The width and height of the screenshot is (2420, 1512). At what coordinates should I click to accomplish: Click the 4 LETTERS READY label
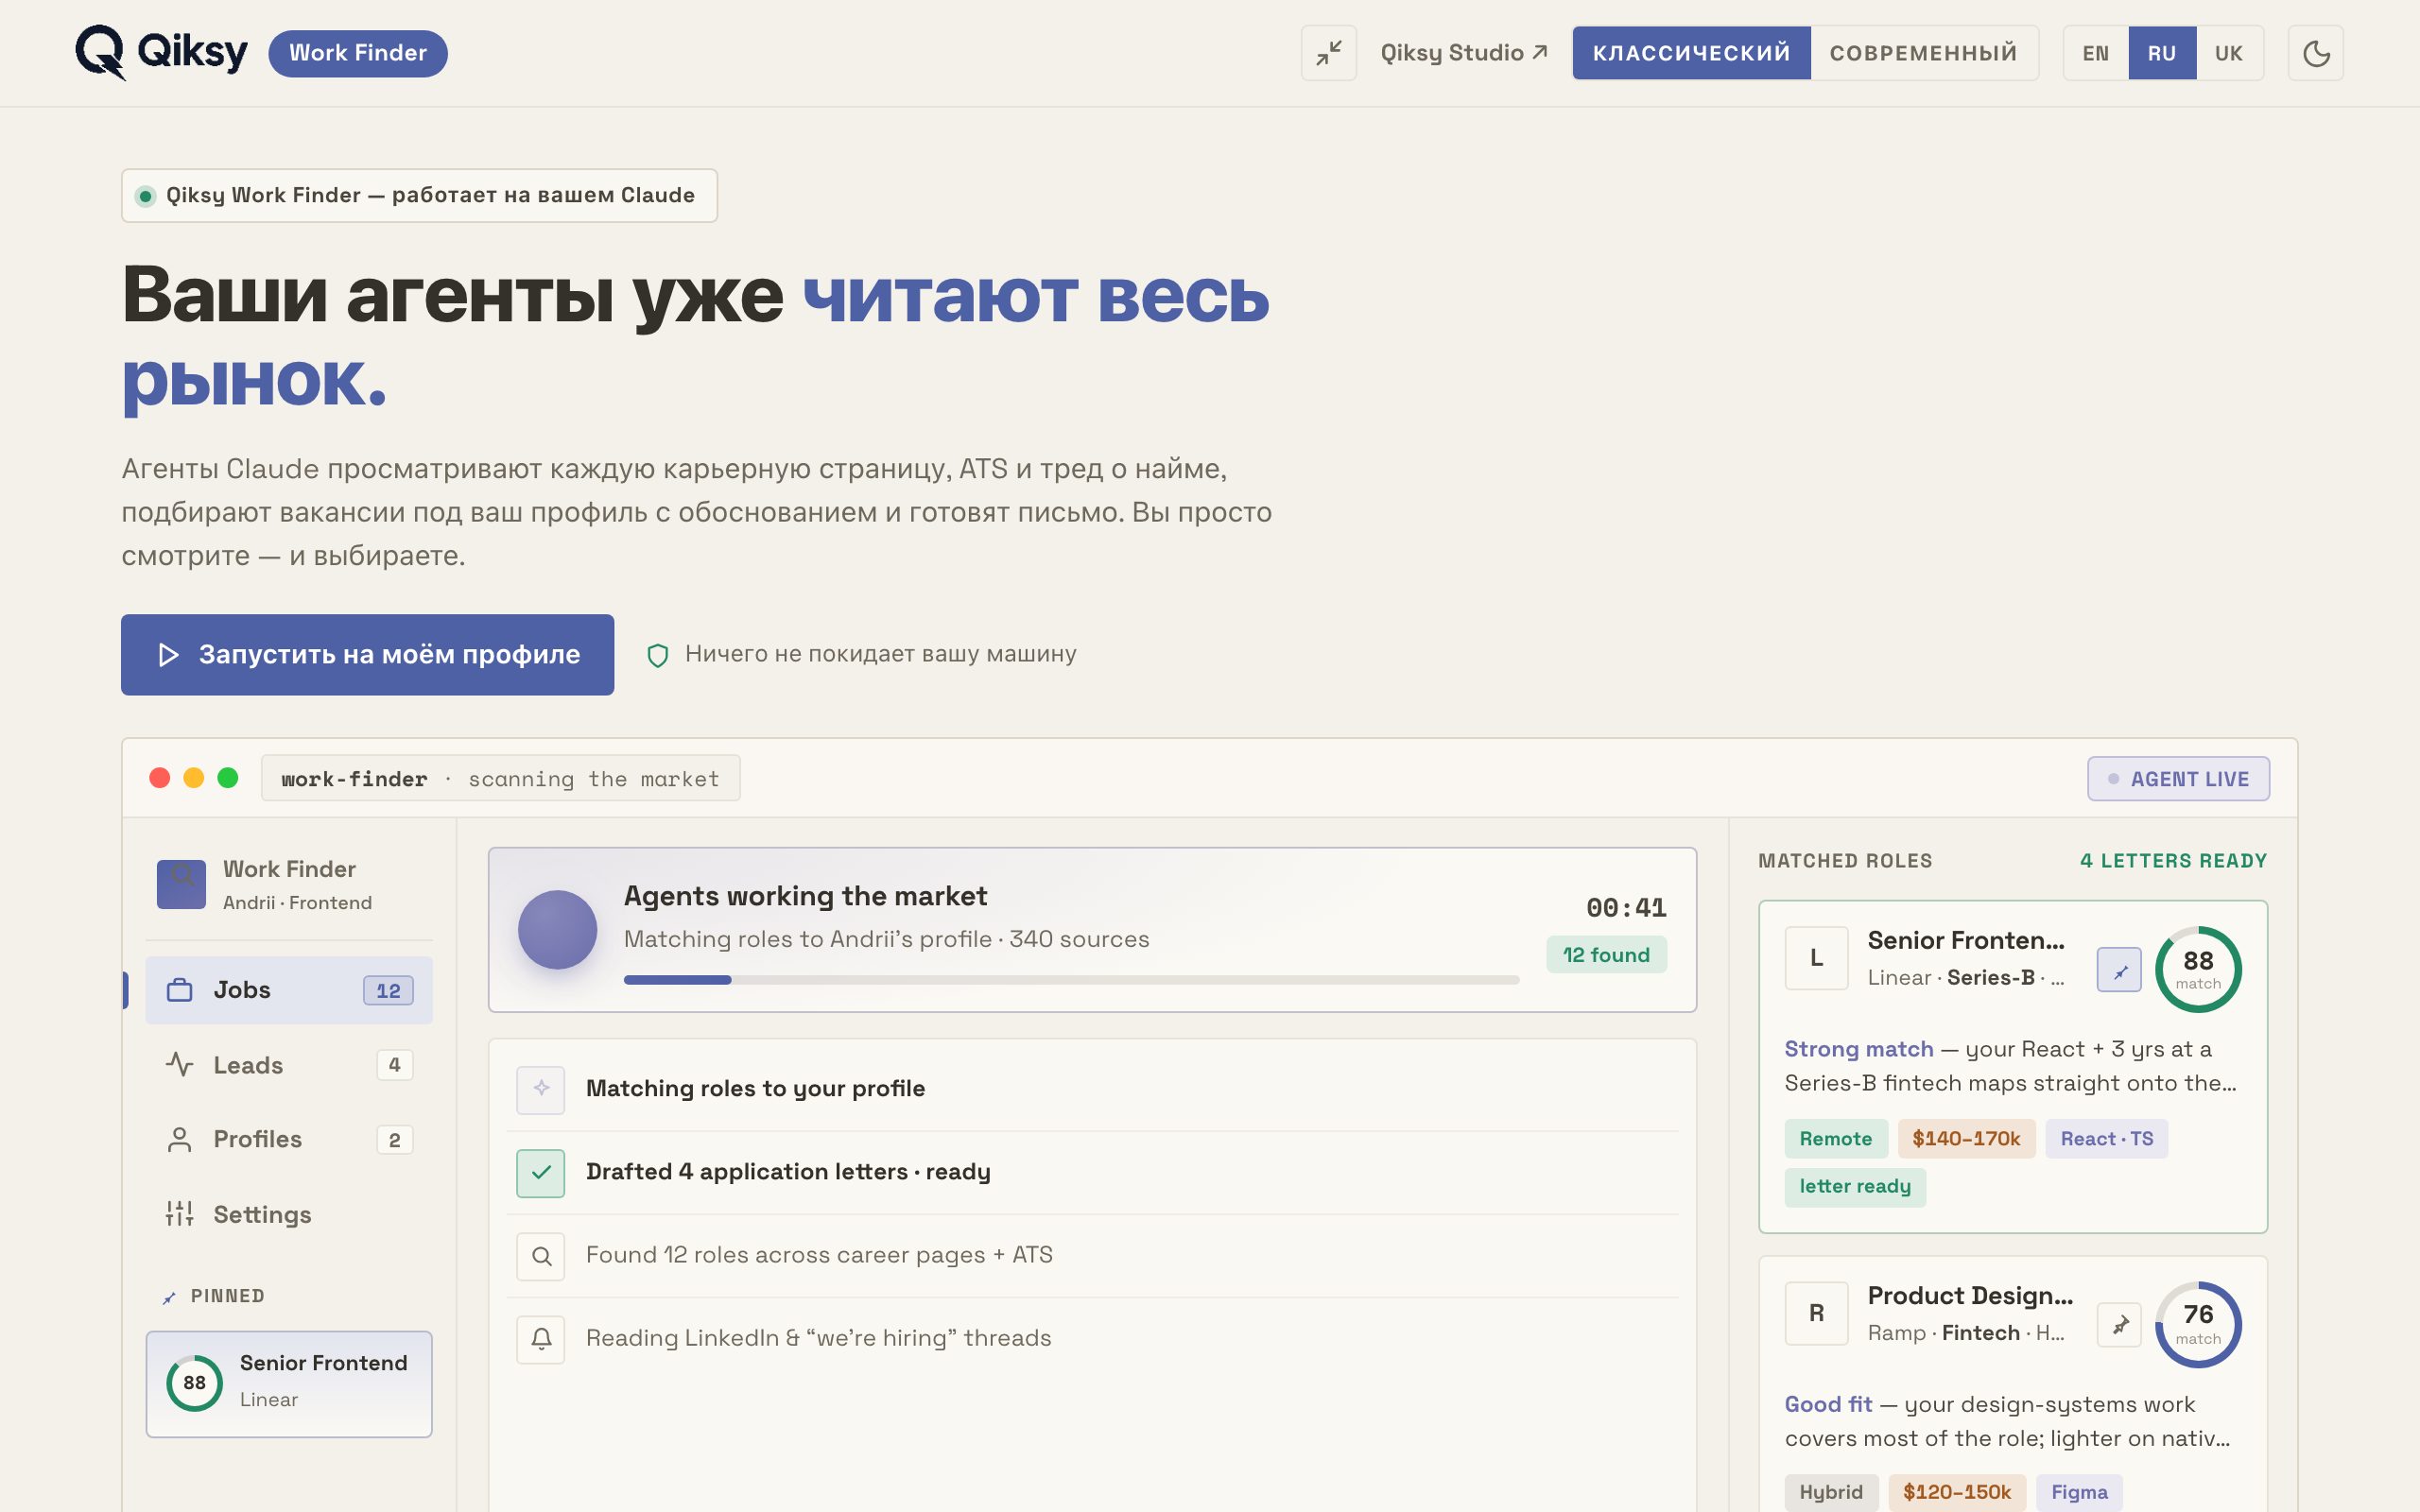2173,861
